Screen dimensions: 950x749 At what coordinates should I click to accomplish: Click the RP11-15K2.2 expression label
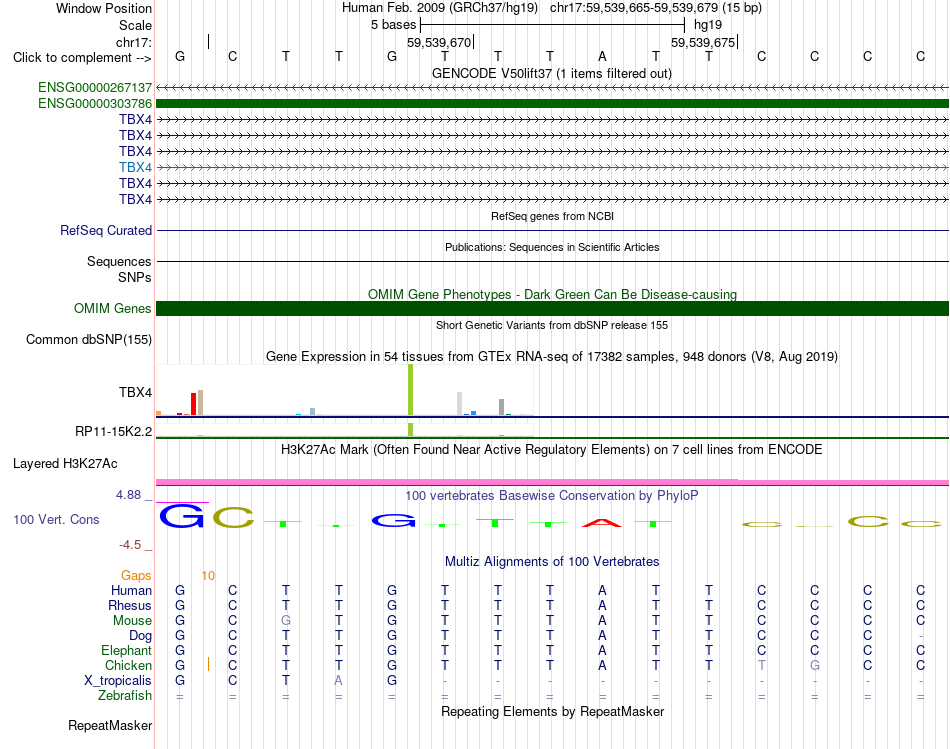pyautogui.click(x=113, y=431)
